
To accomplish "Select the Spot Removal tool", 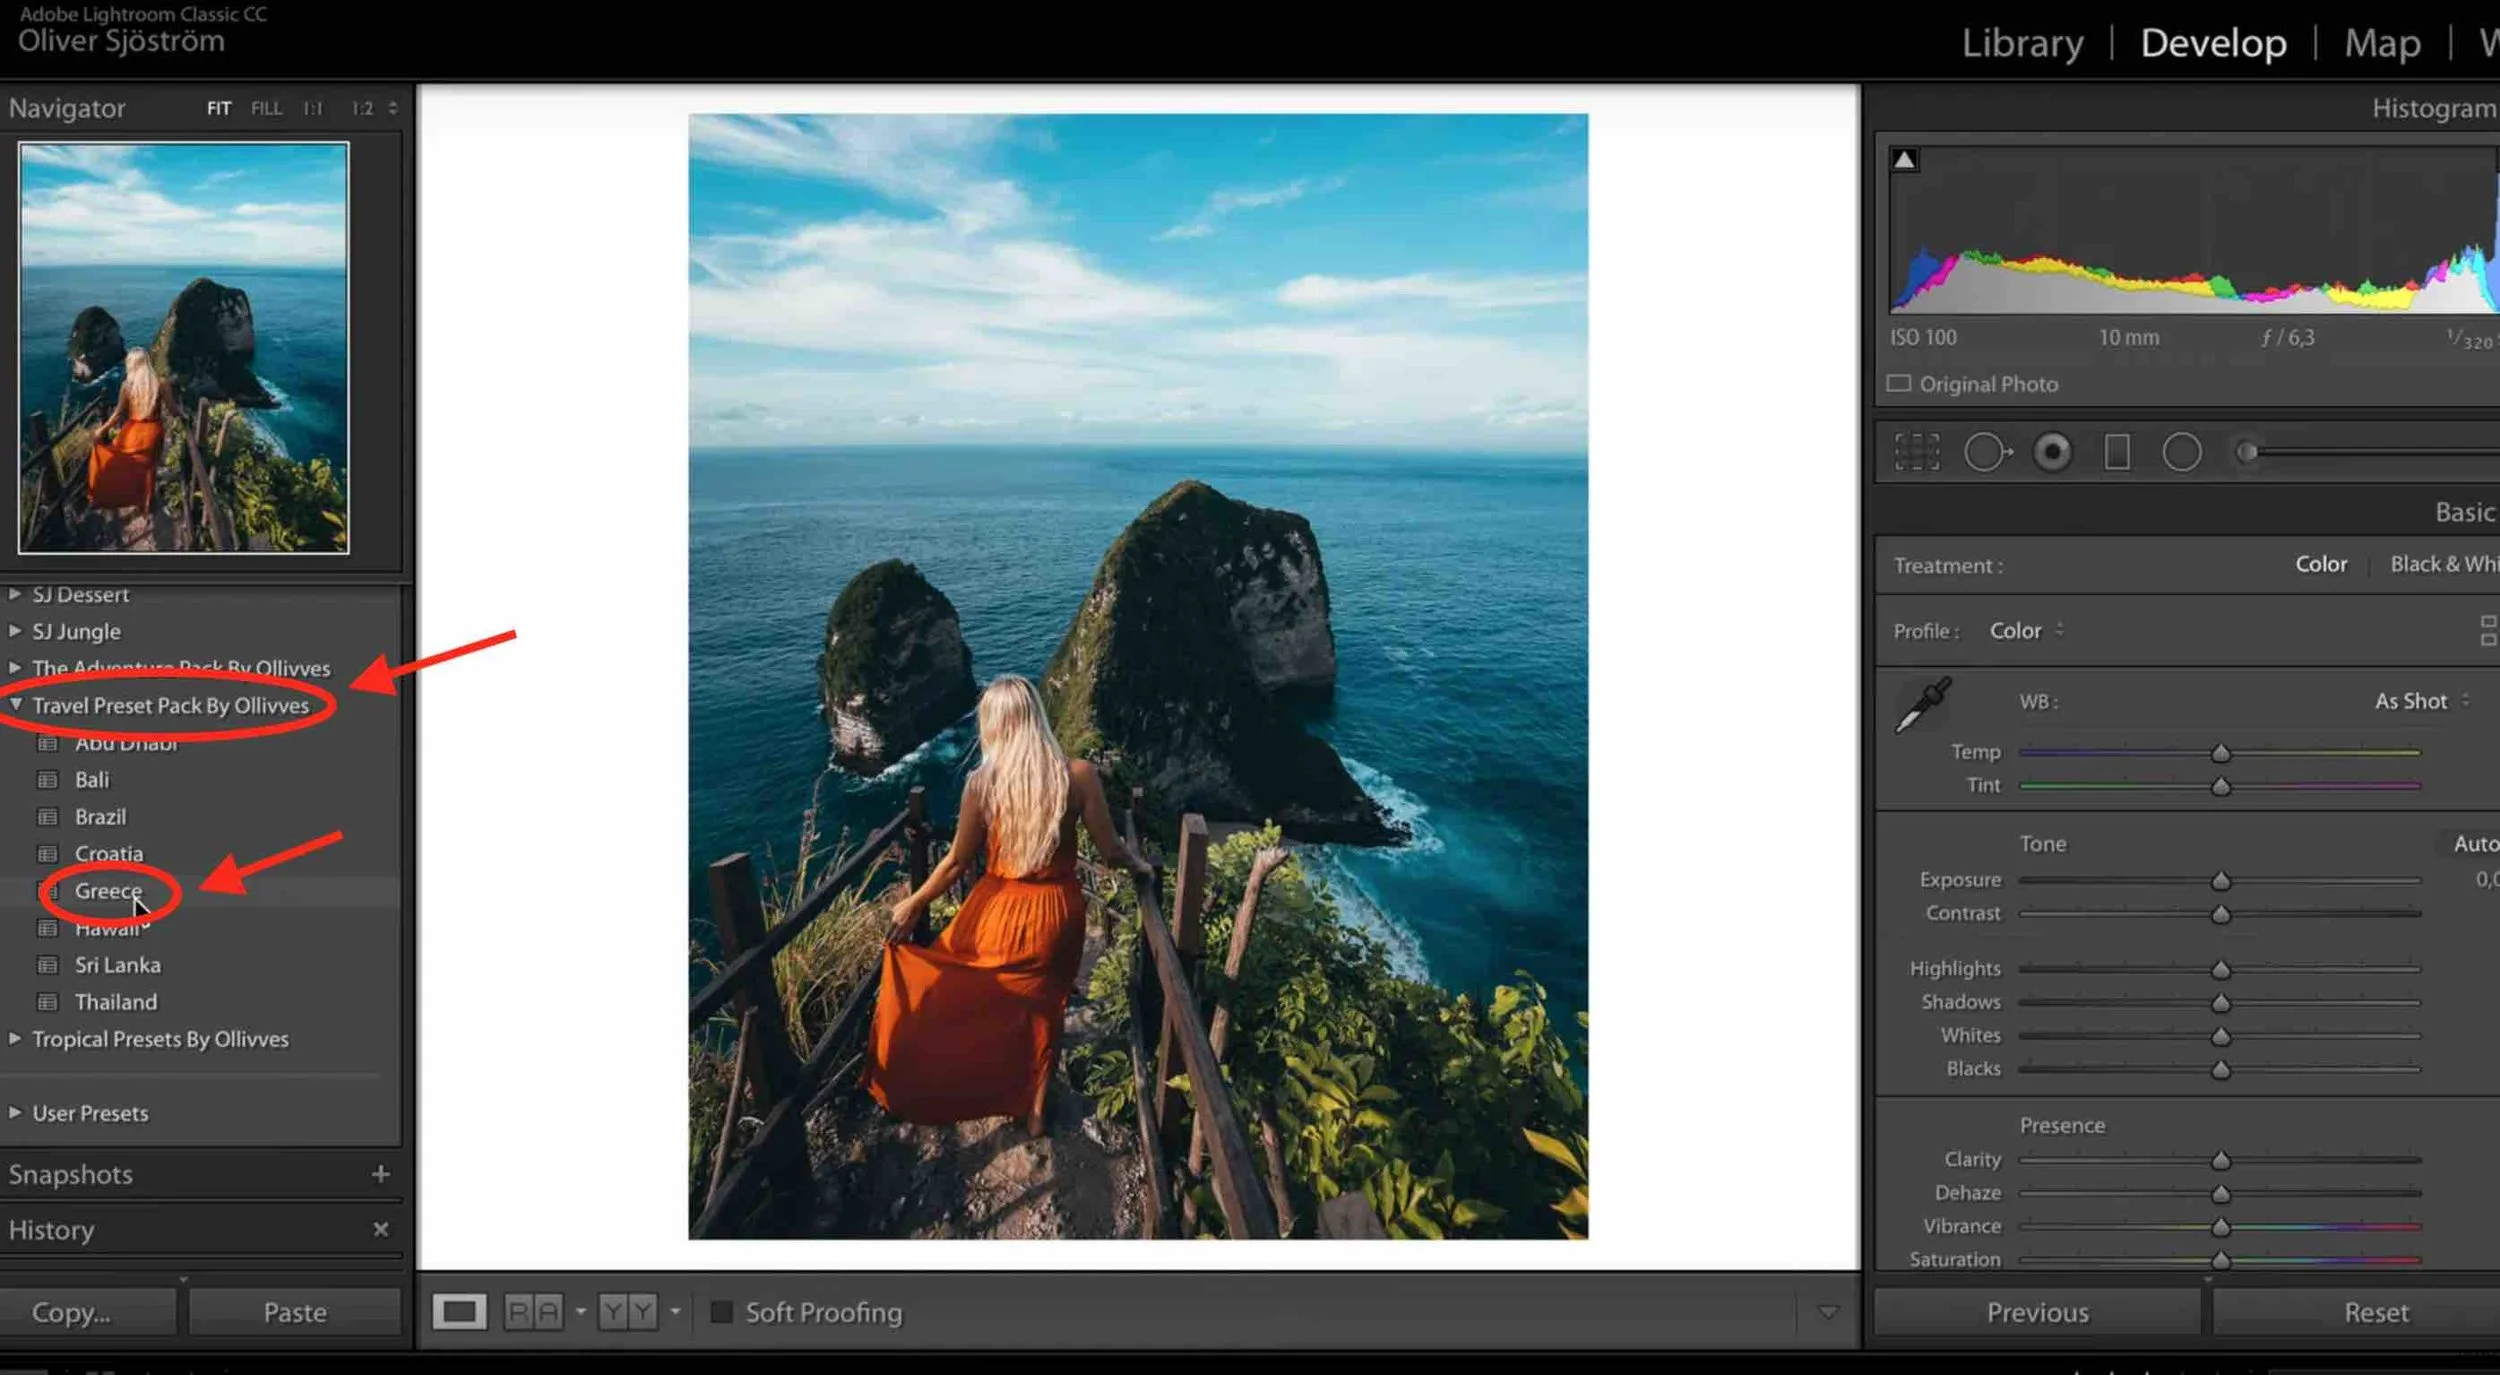I will tap(1987, 452).
